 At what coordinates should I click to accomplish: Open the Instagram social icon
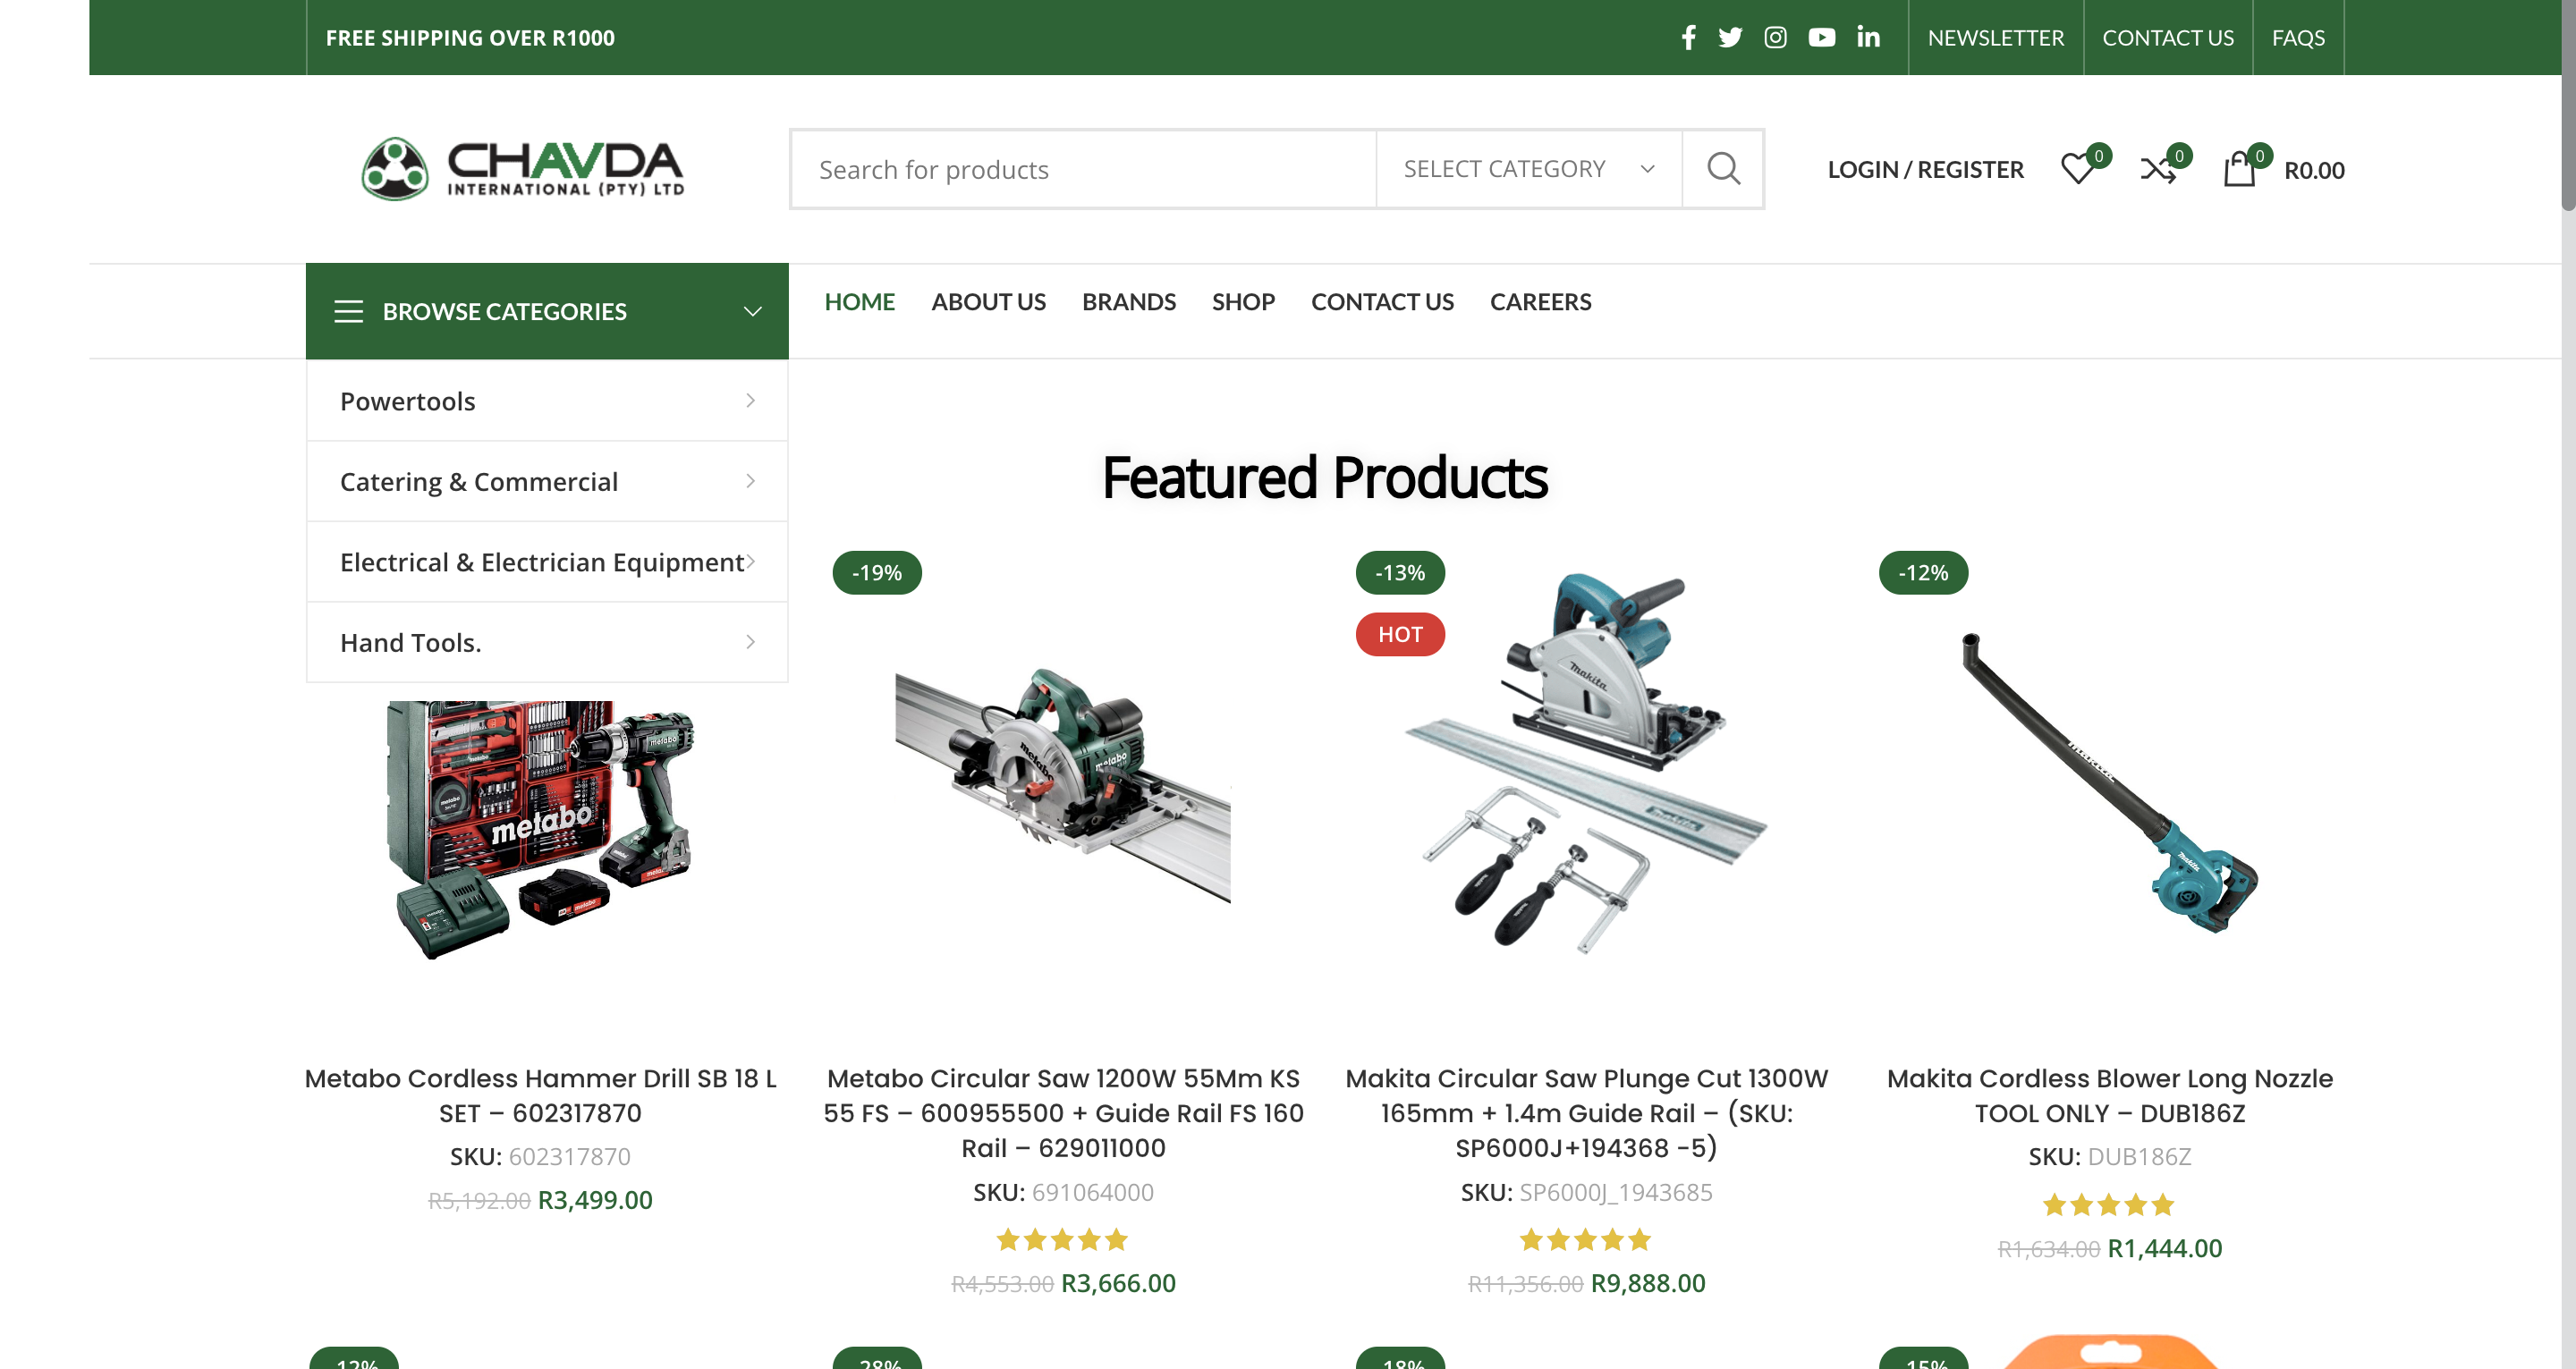tap(1775, 37)
